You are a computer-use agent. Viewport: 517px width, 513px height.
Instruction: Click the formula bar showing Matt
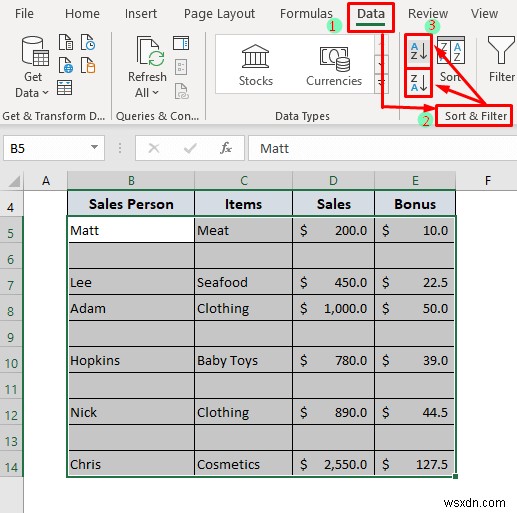(382, 148)
